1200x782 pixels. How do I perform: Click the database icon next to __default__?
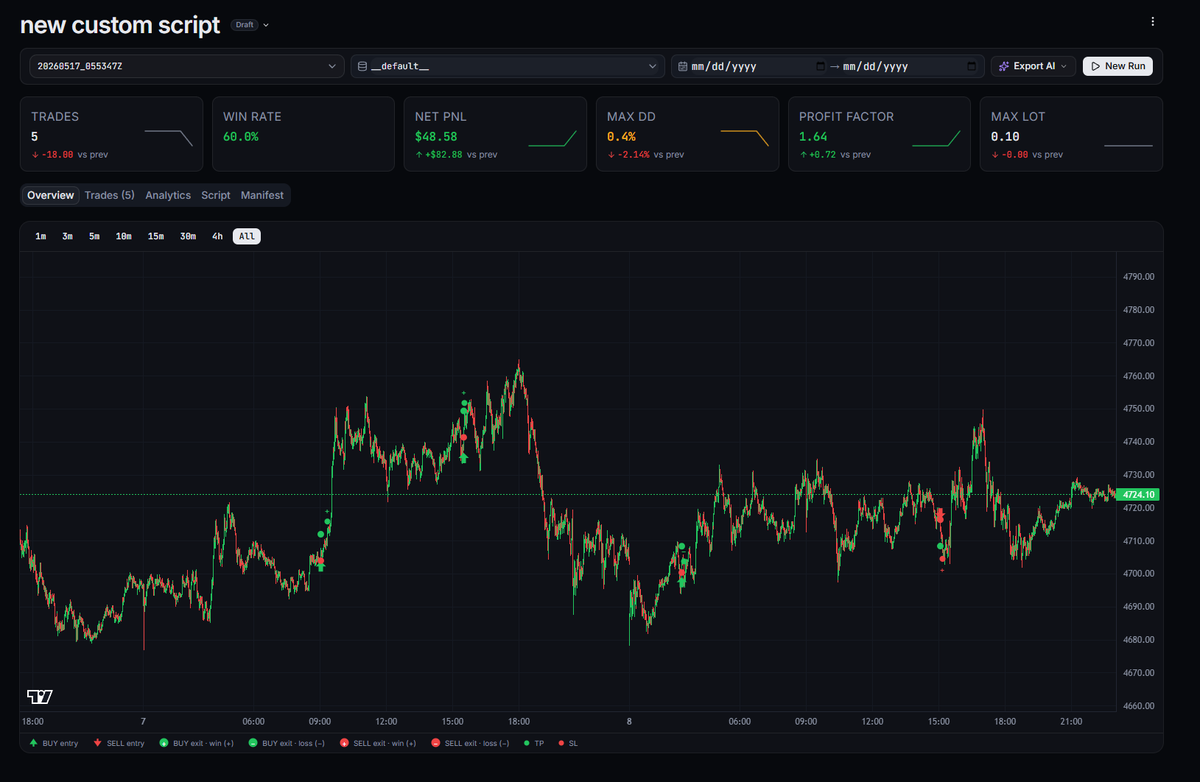[x=362, y=66]
